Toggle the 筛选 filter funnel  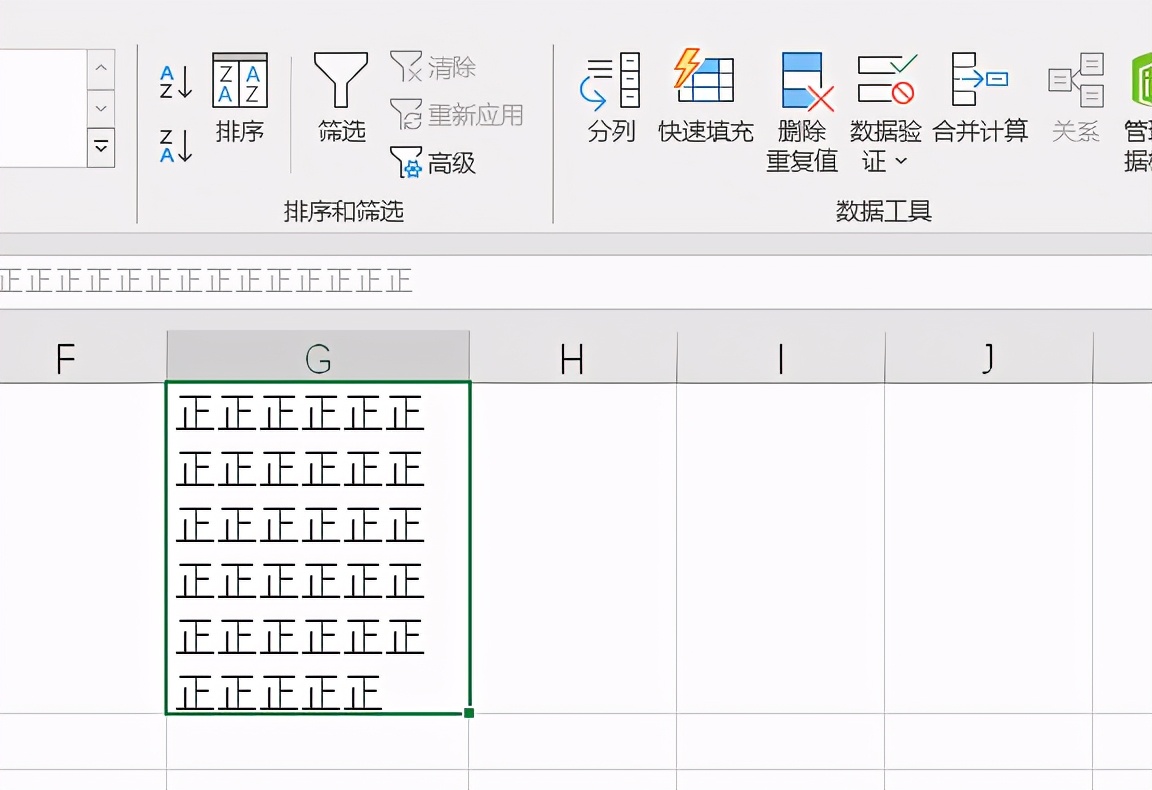tap(341, 98)
